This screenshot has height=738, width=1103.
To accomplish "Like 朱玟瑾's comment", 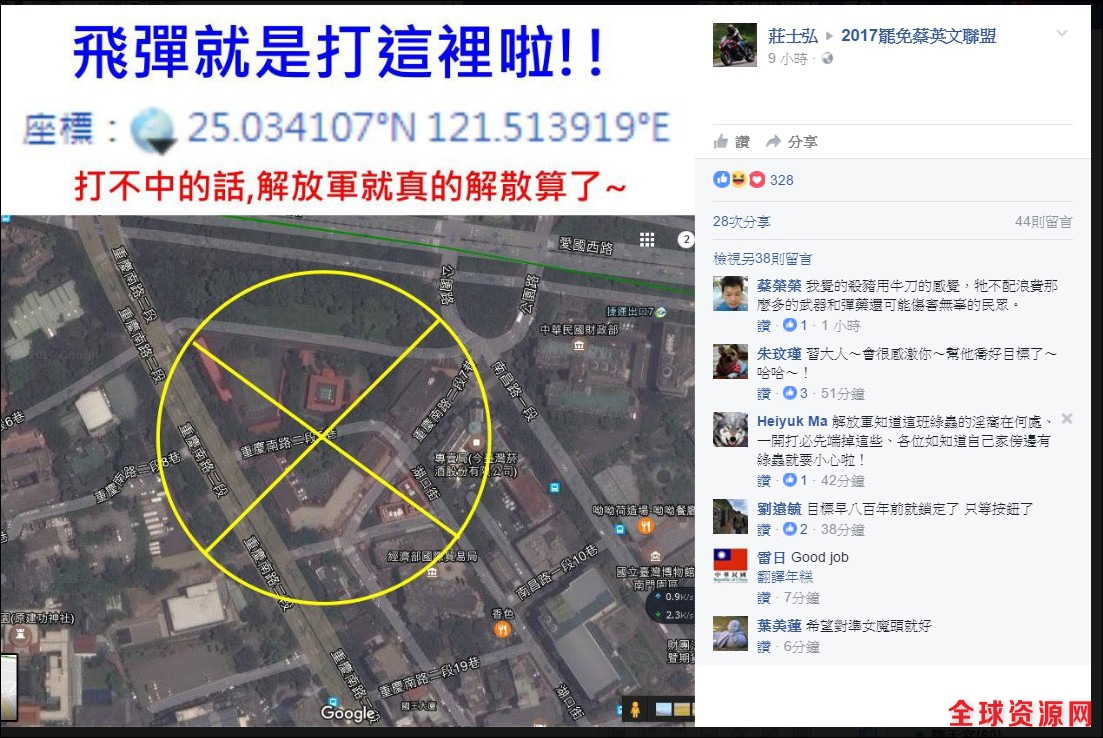I will [x=763, y=394].
